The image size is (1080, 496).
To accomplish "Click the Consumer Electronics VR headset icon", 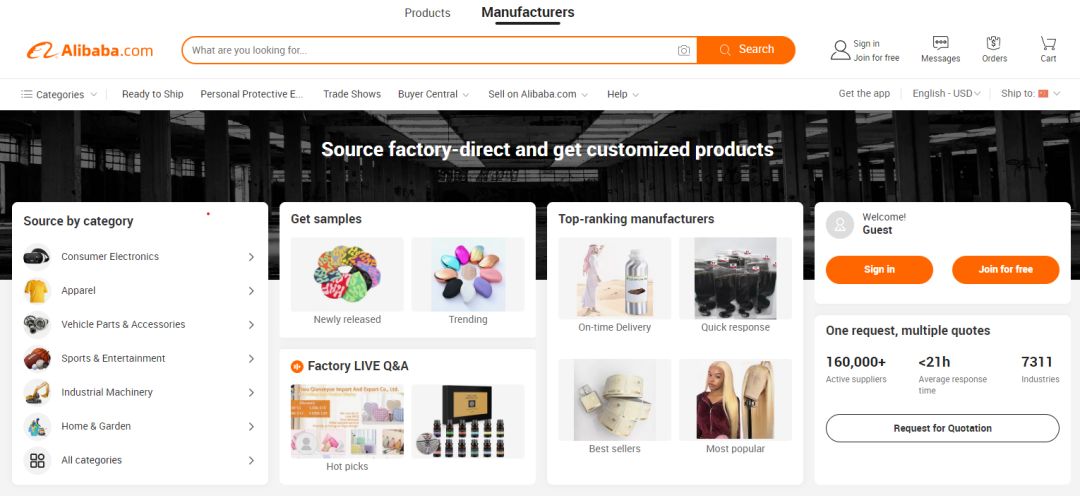I will [x=37, y=257].
